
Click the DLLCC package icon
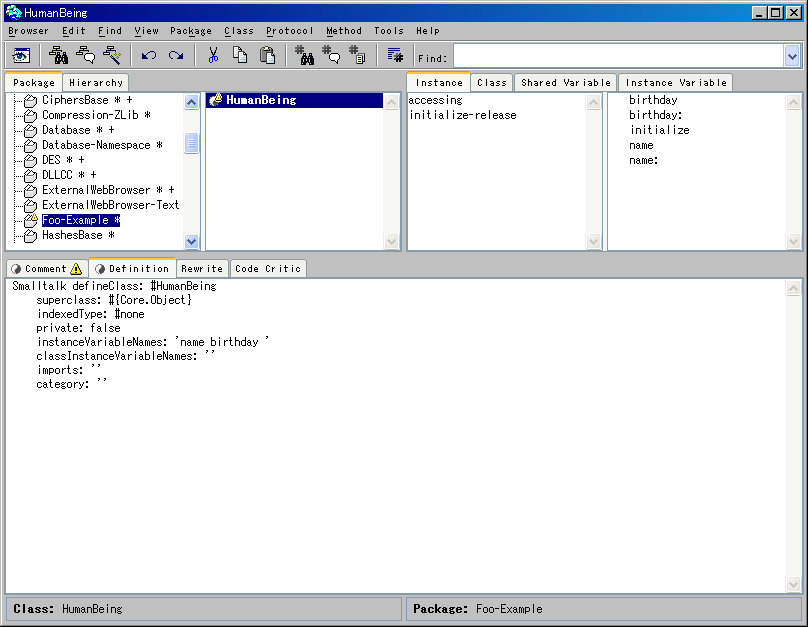pyautogui.click(x=30, y=175)
